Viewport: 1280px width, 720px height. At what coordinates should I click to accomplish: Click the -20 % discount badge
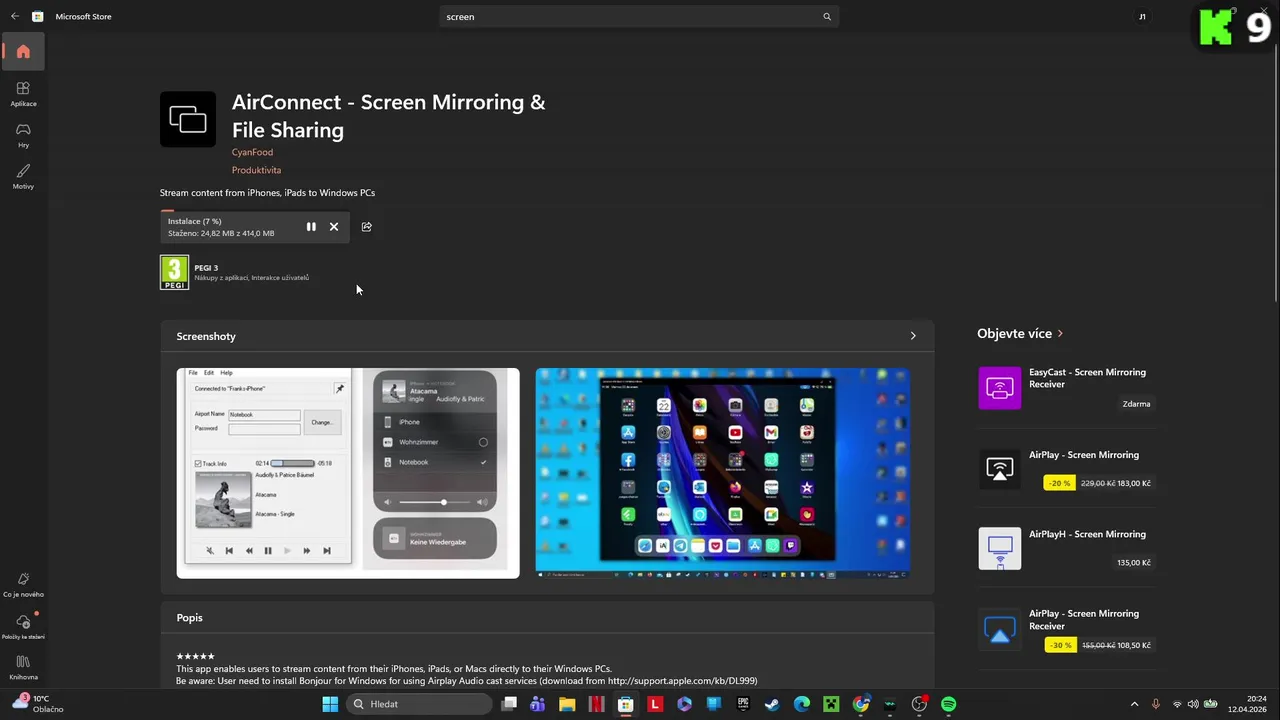[1060, 483]
